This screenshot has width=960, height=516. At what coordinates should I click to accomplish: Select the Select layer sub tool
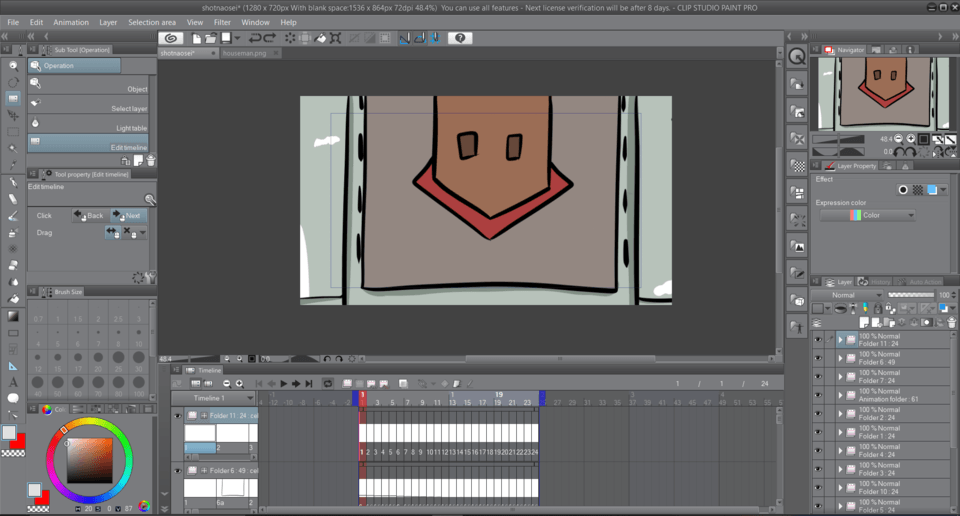click(88, 105)
